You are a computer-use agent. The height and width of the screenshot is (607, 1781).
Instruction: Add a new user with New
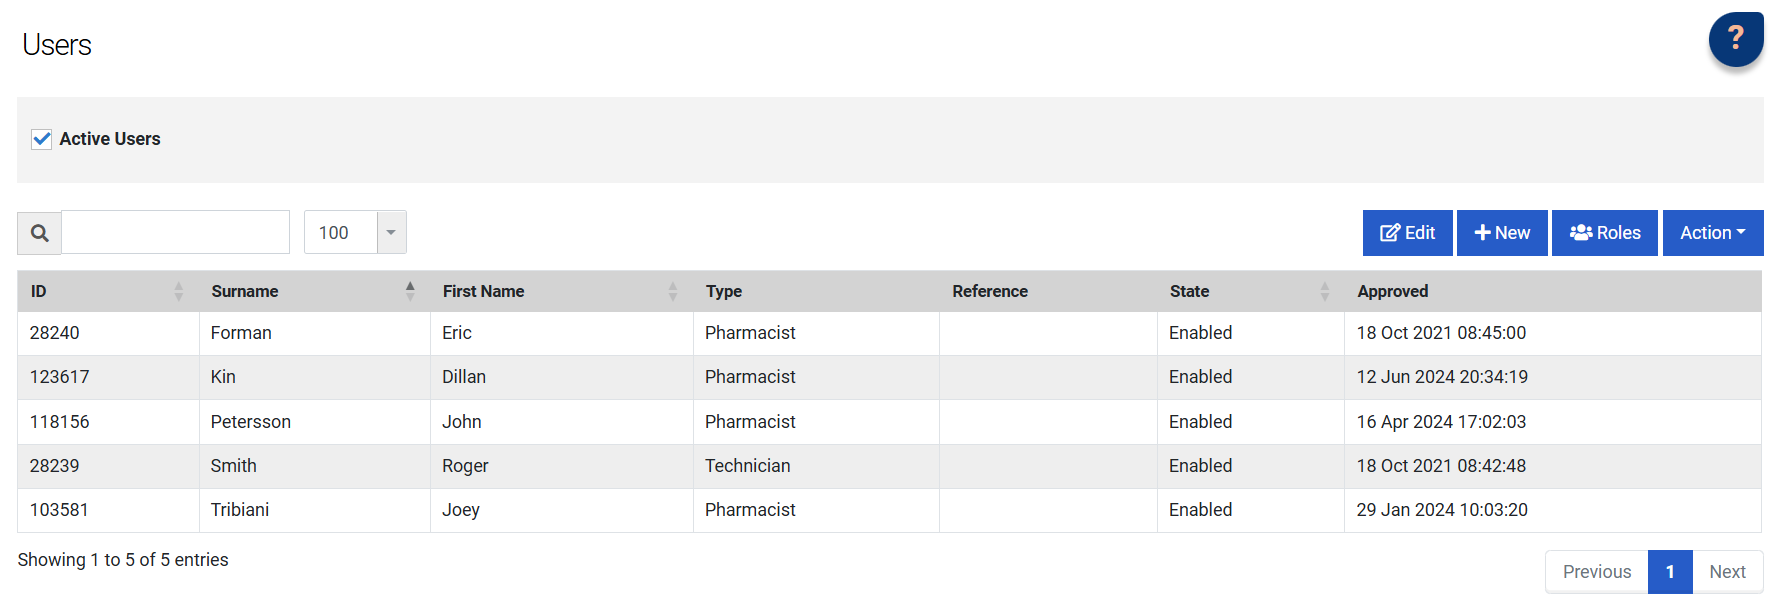(1501, 233)
